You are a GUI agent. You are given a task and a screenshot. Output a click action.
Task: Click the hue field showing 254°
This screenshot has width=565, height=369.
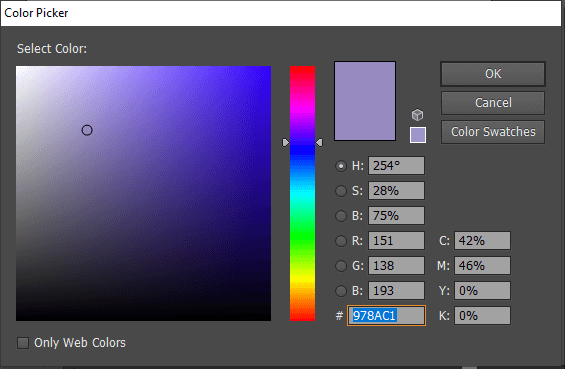(396, 166)
